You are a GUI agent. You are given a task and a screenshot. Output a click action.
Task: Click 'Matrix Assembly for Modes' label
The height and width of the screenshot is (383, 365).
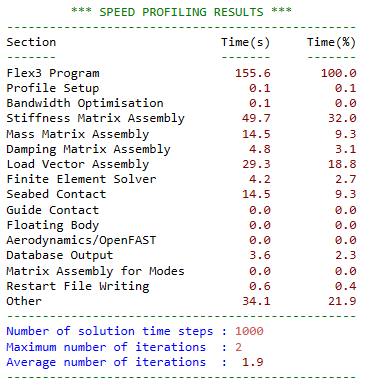tap(96, 271)
